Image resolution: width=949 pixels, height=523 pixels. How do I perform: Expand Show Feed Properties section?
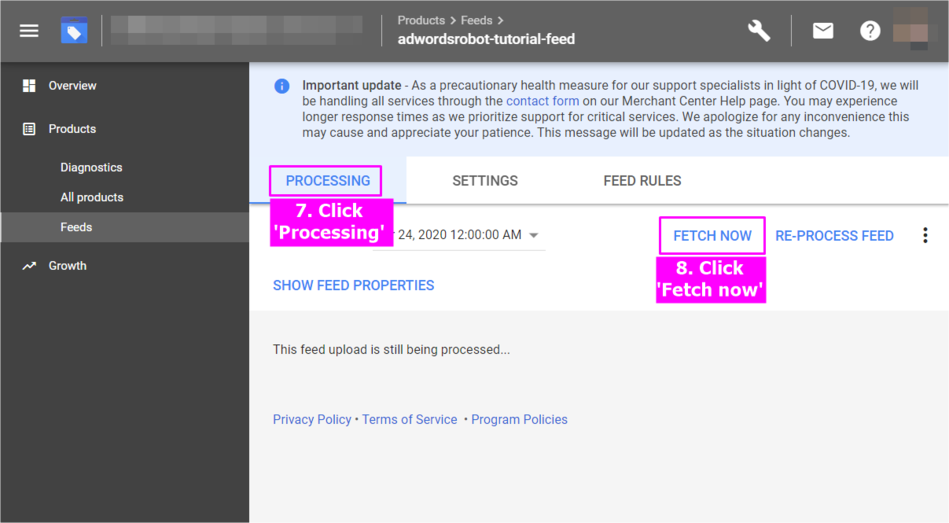[x=353, y=285]
